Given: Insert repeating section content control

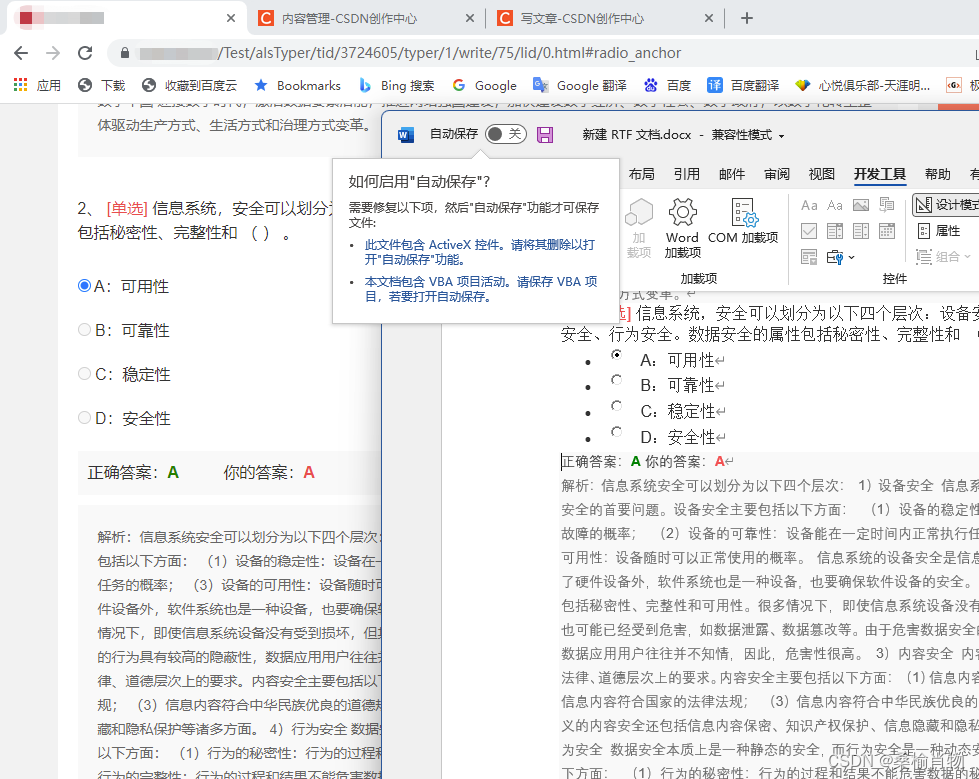Looking at the screenshot, I should pos(809,257).
